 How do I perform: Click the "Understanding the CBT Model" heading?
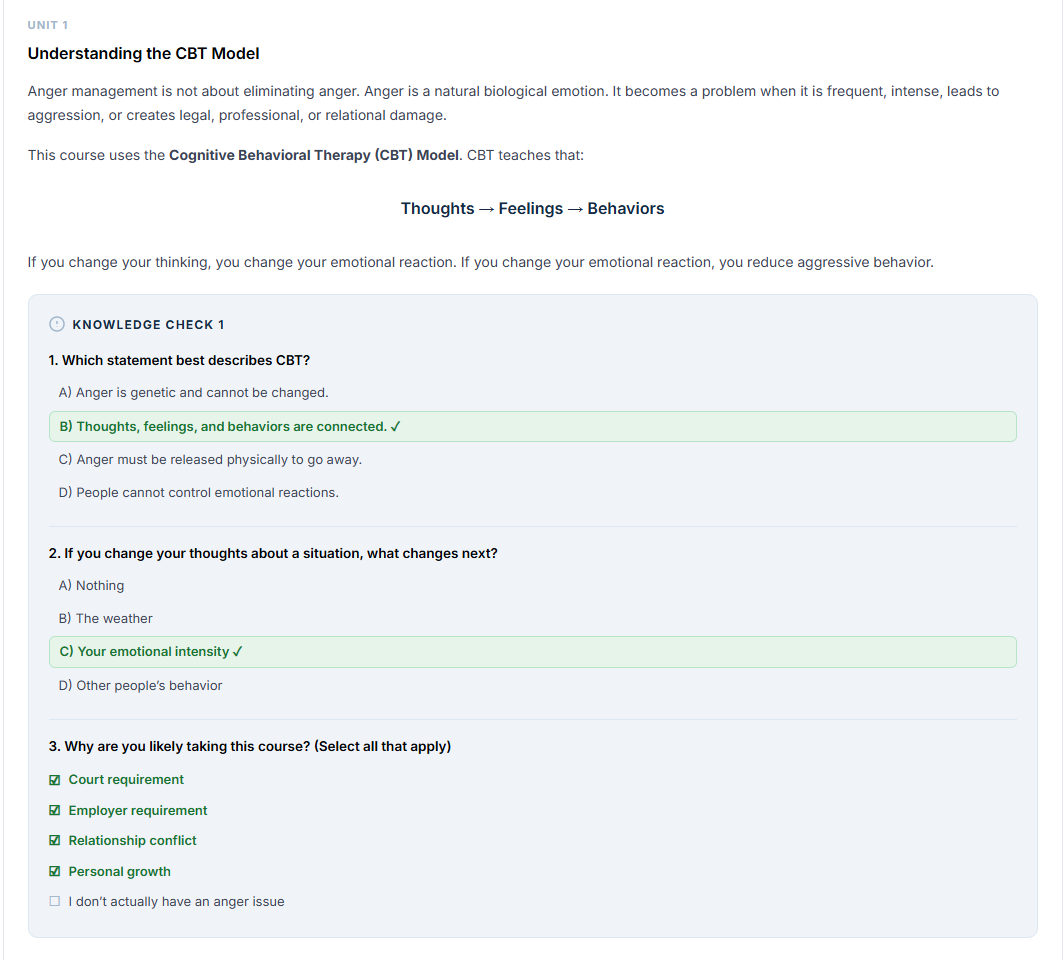143,53
